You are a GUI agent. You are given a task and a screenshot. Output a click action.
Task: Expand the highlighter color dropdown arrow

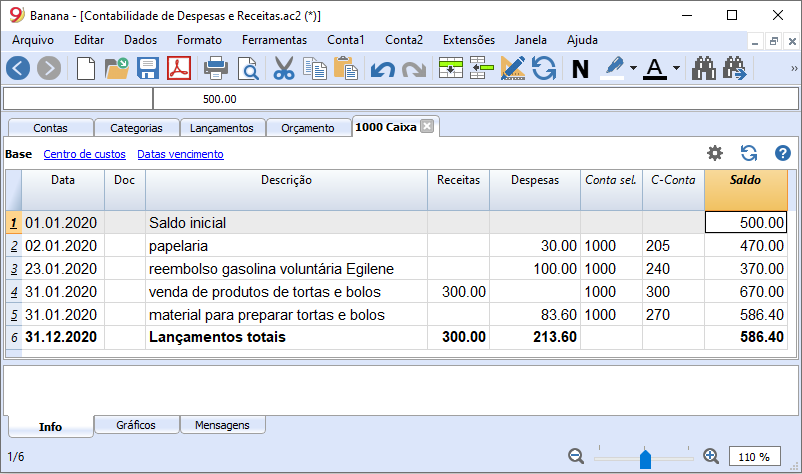coord(633,68)
